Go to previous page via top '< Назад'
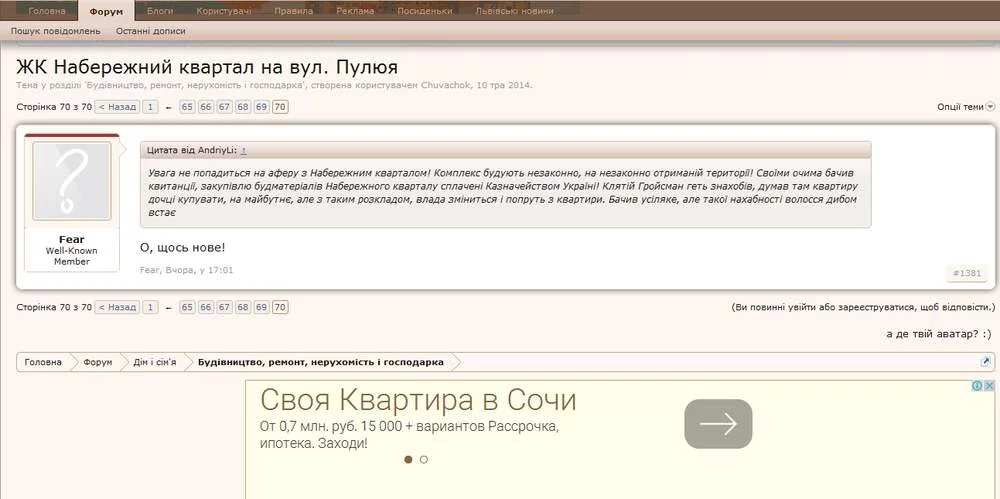The image size is (1000, 499). (x=117, y=107)
